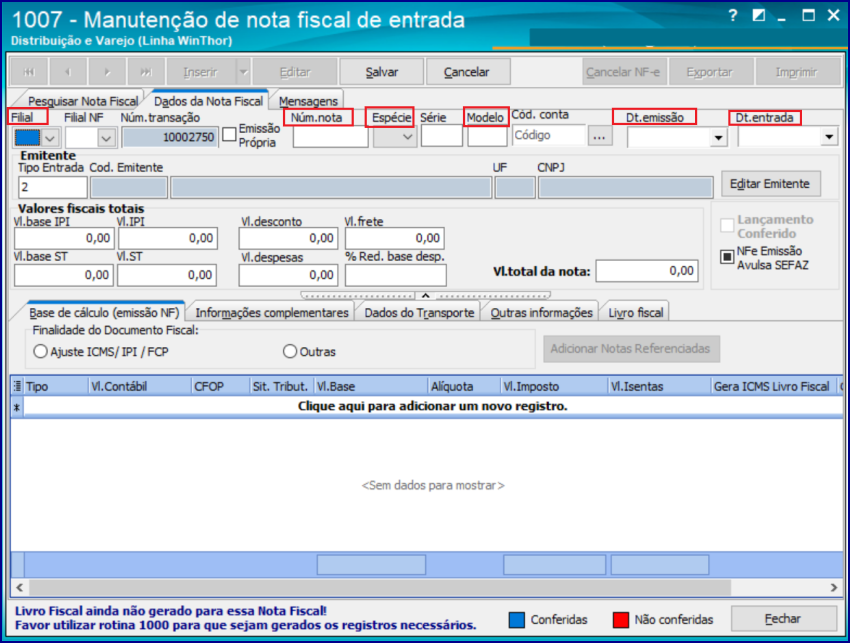
Task: Click grid scrollbar left arrow
Action: [20, 587]
